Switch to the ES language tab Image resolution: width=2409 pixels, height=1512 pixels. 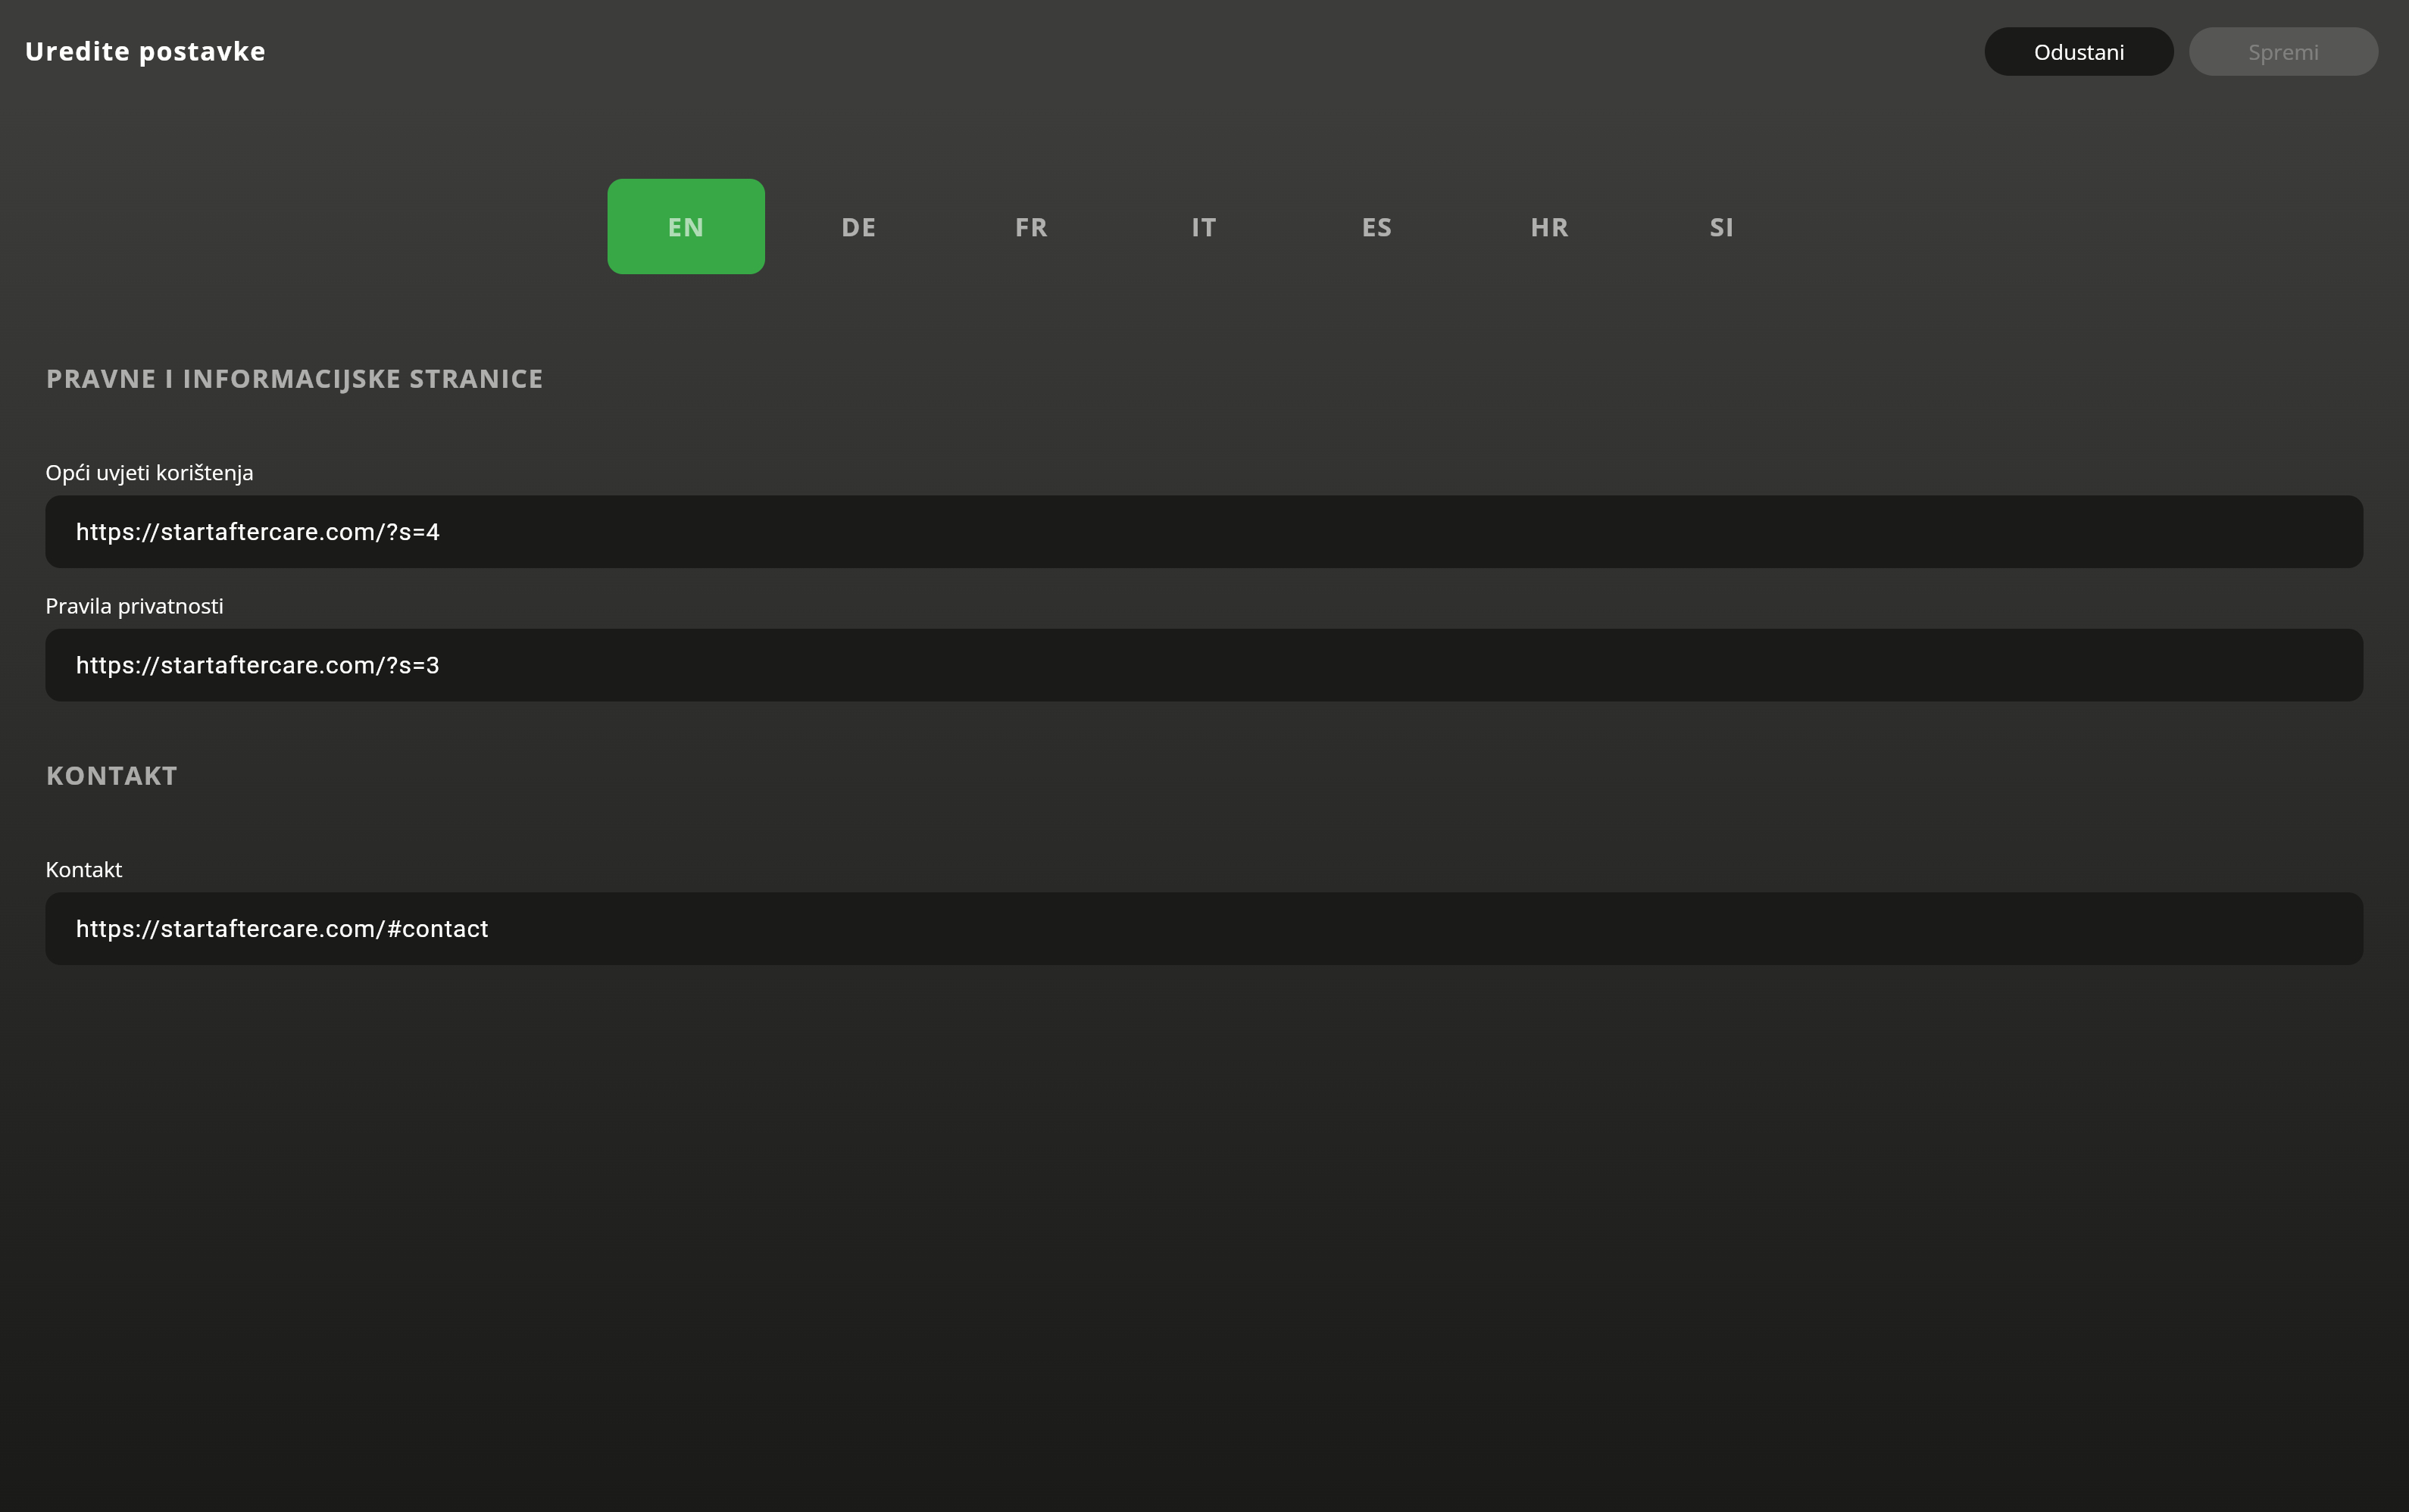click(1376, 227)
